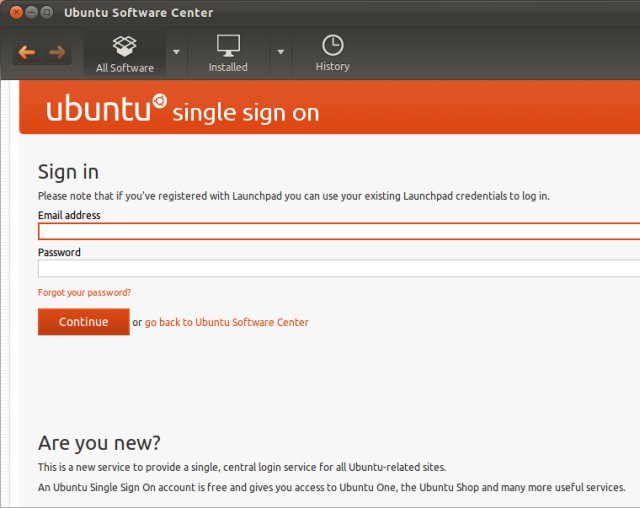Expand the All Software dropdown arrow
The width and height of the screenshot is (640, 508).
[176, 52]
